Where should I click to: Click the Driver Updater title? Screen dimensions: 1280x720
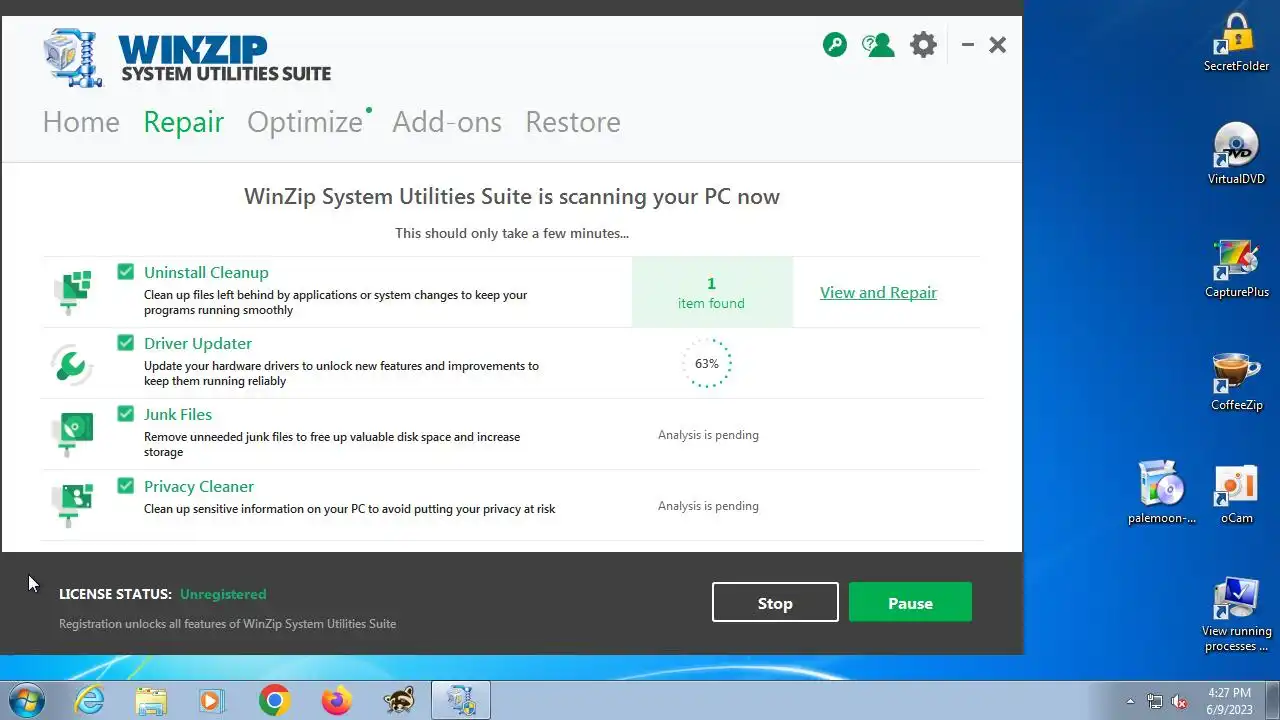pos(198,343)
